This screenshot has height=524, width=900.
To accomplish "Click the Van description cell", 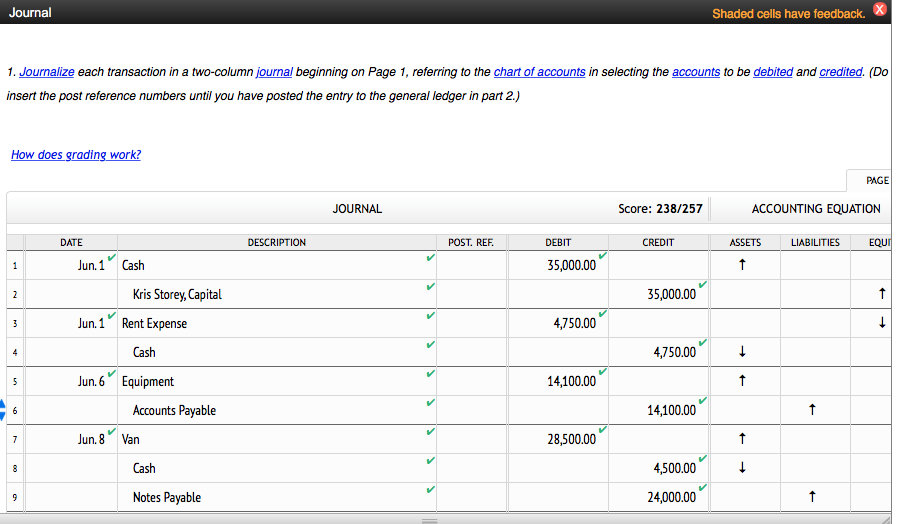I will [x=277, y=439].
